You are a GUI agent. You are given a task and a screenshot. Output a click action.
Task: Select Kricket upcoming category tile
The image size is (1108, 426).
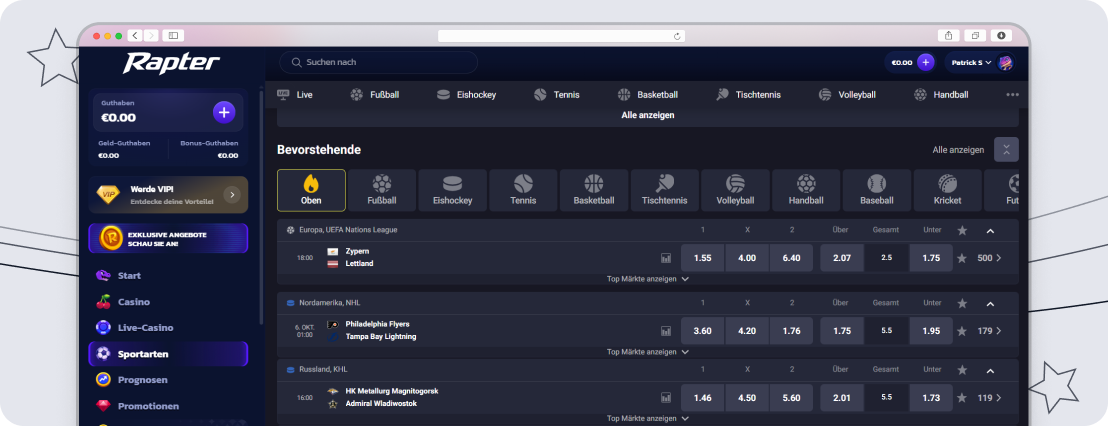point(947,191)
